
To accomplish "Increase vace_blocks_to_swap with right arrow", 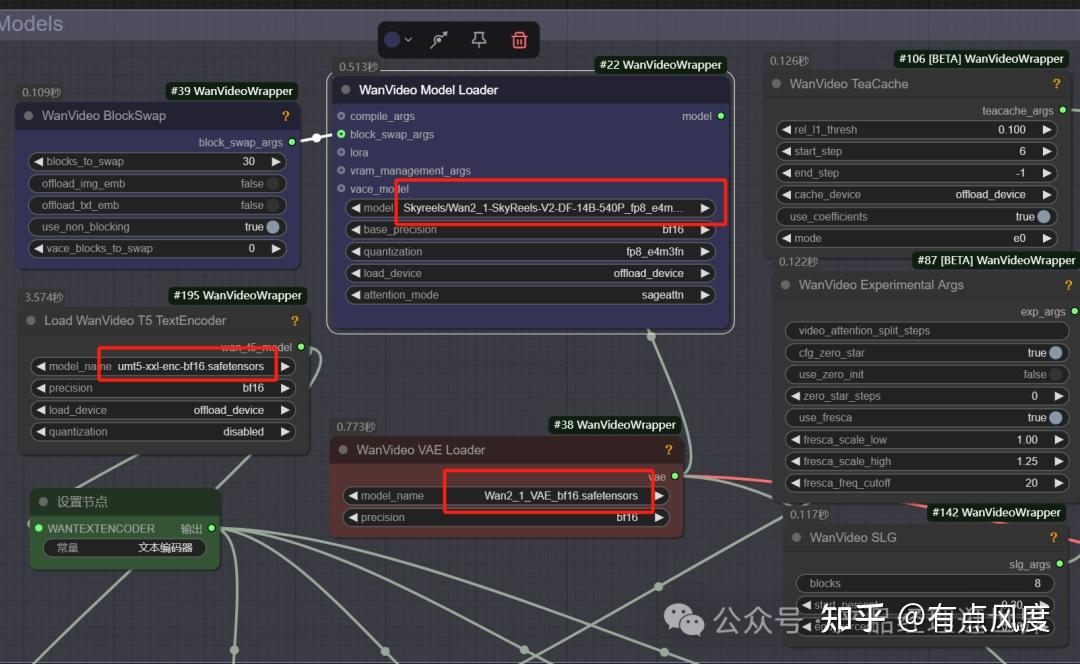I will [x=276, y=248].
